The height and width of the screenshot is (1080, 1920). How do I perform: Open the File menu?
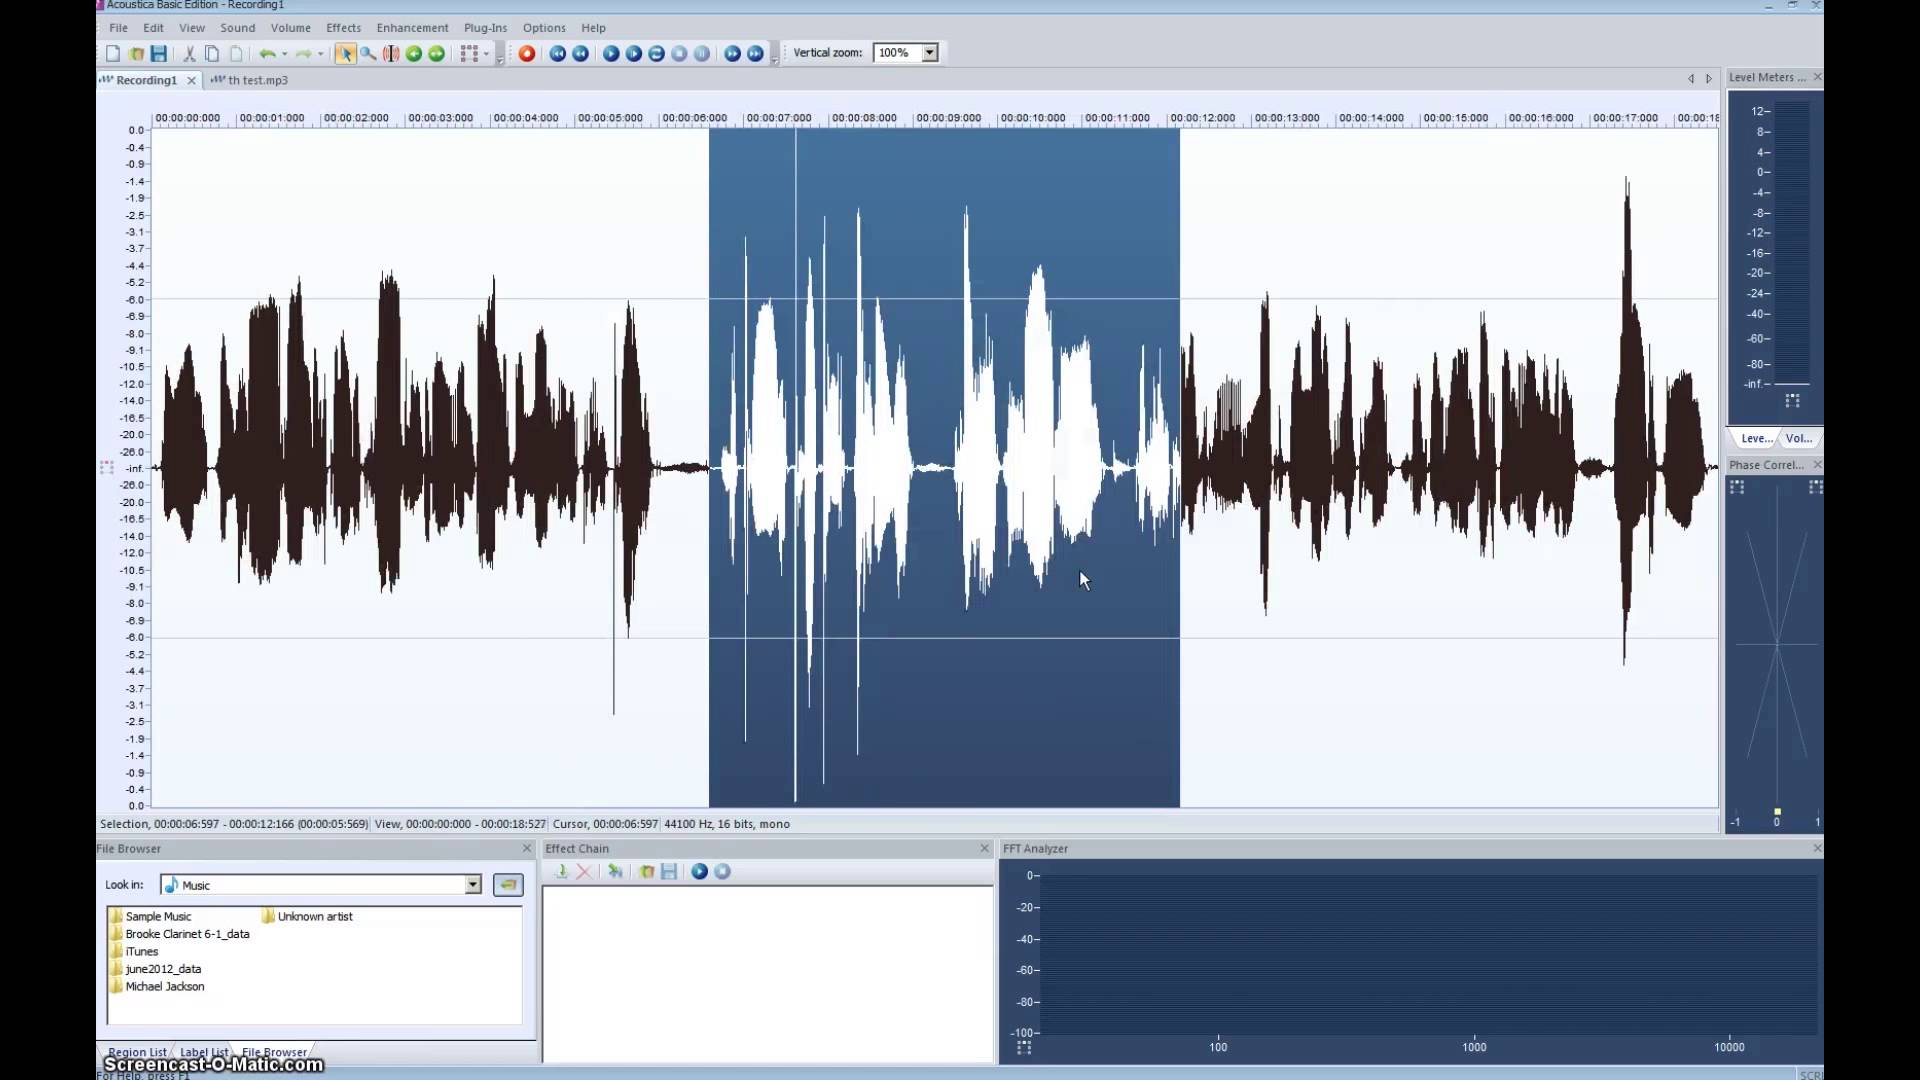pos(118,28)
